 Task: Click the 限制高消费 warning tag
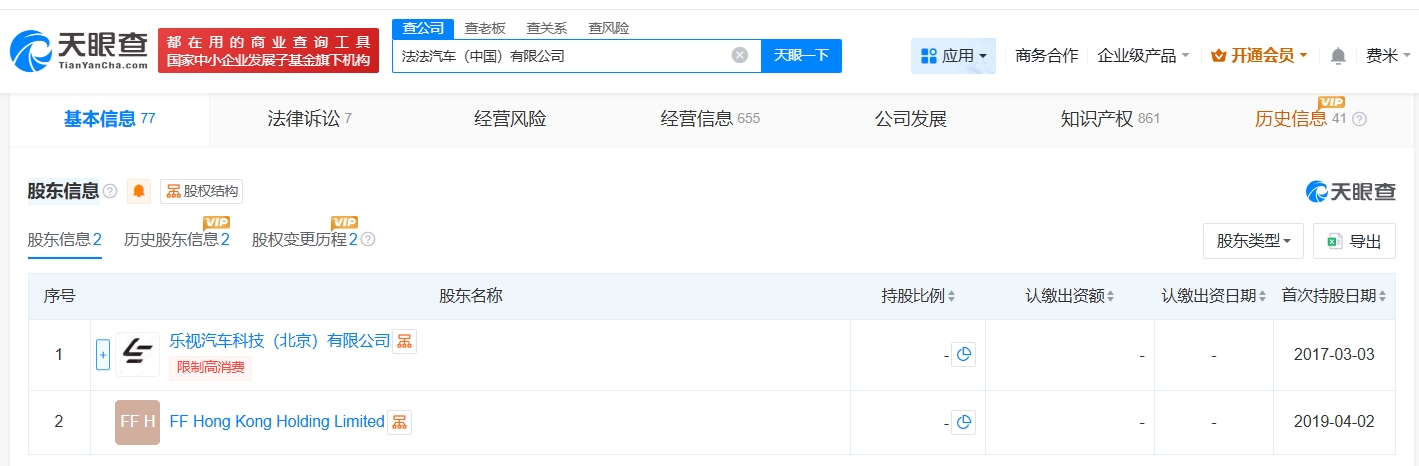point(210,367)
